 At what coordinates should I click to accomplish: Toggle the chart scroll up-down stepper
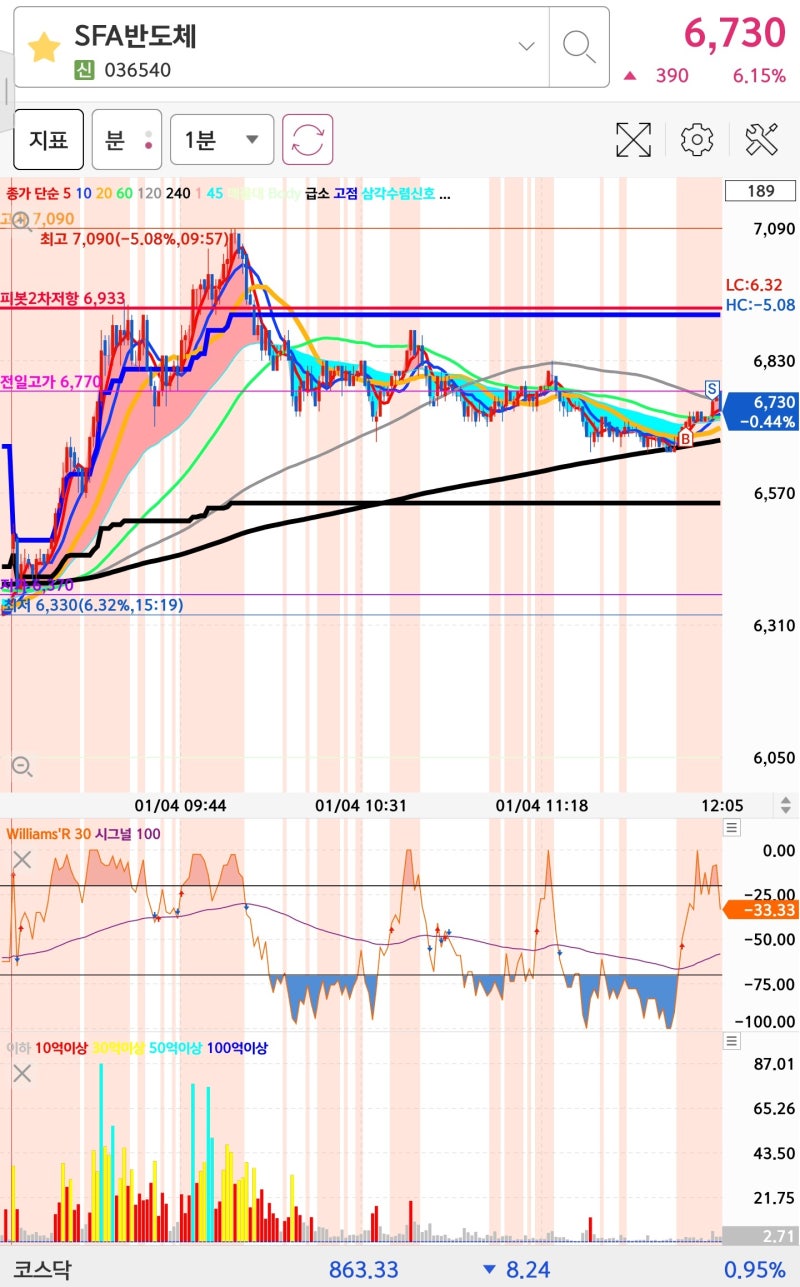click(785, 805)
